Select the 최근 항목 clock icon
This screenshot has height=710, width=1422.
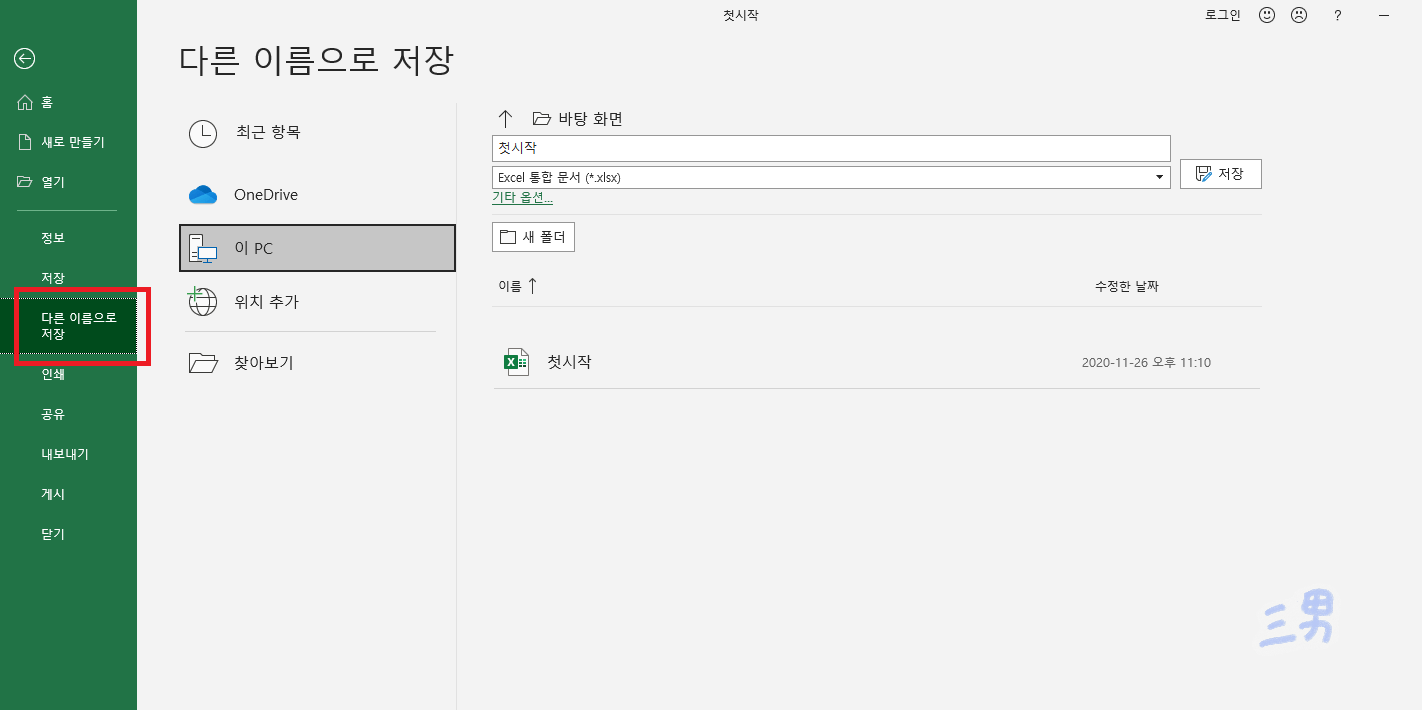(x=203, y=134)
